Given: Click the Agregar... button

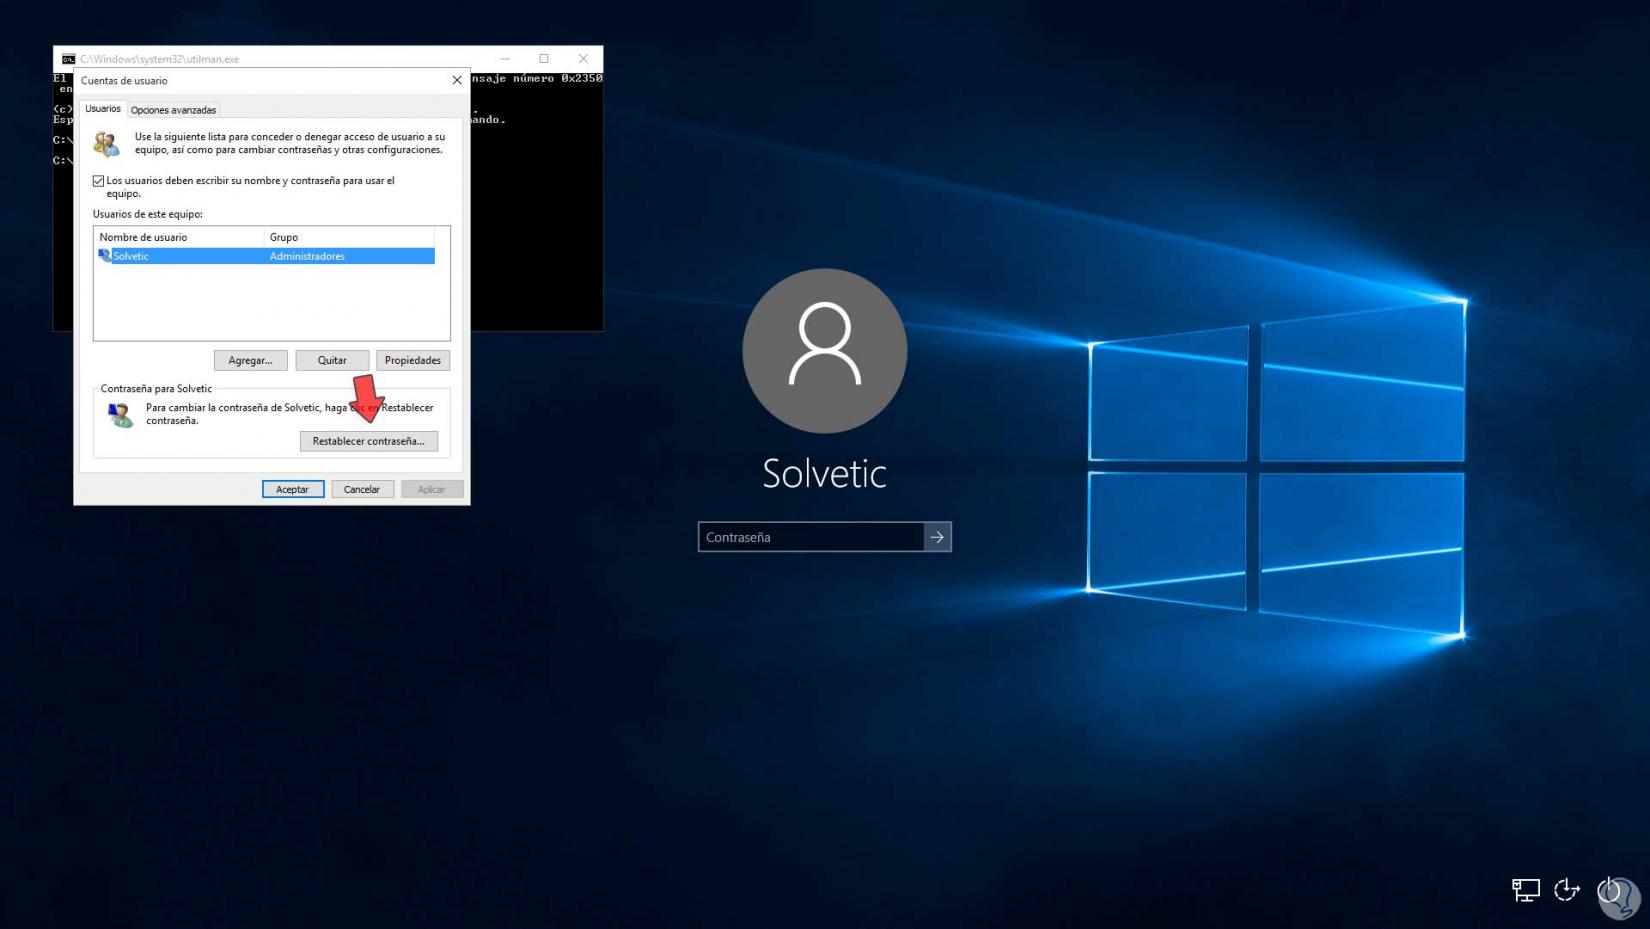Looking at the screenshot, I should point(250,360).
